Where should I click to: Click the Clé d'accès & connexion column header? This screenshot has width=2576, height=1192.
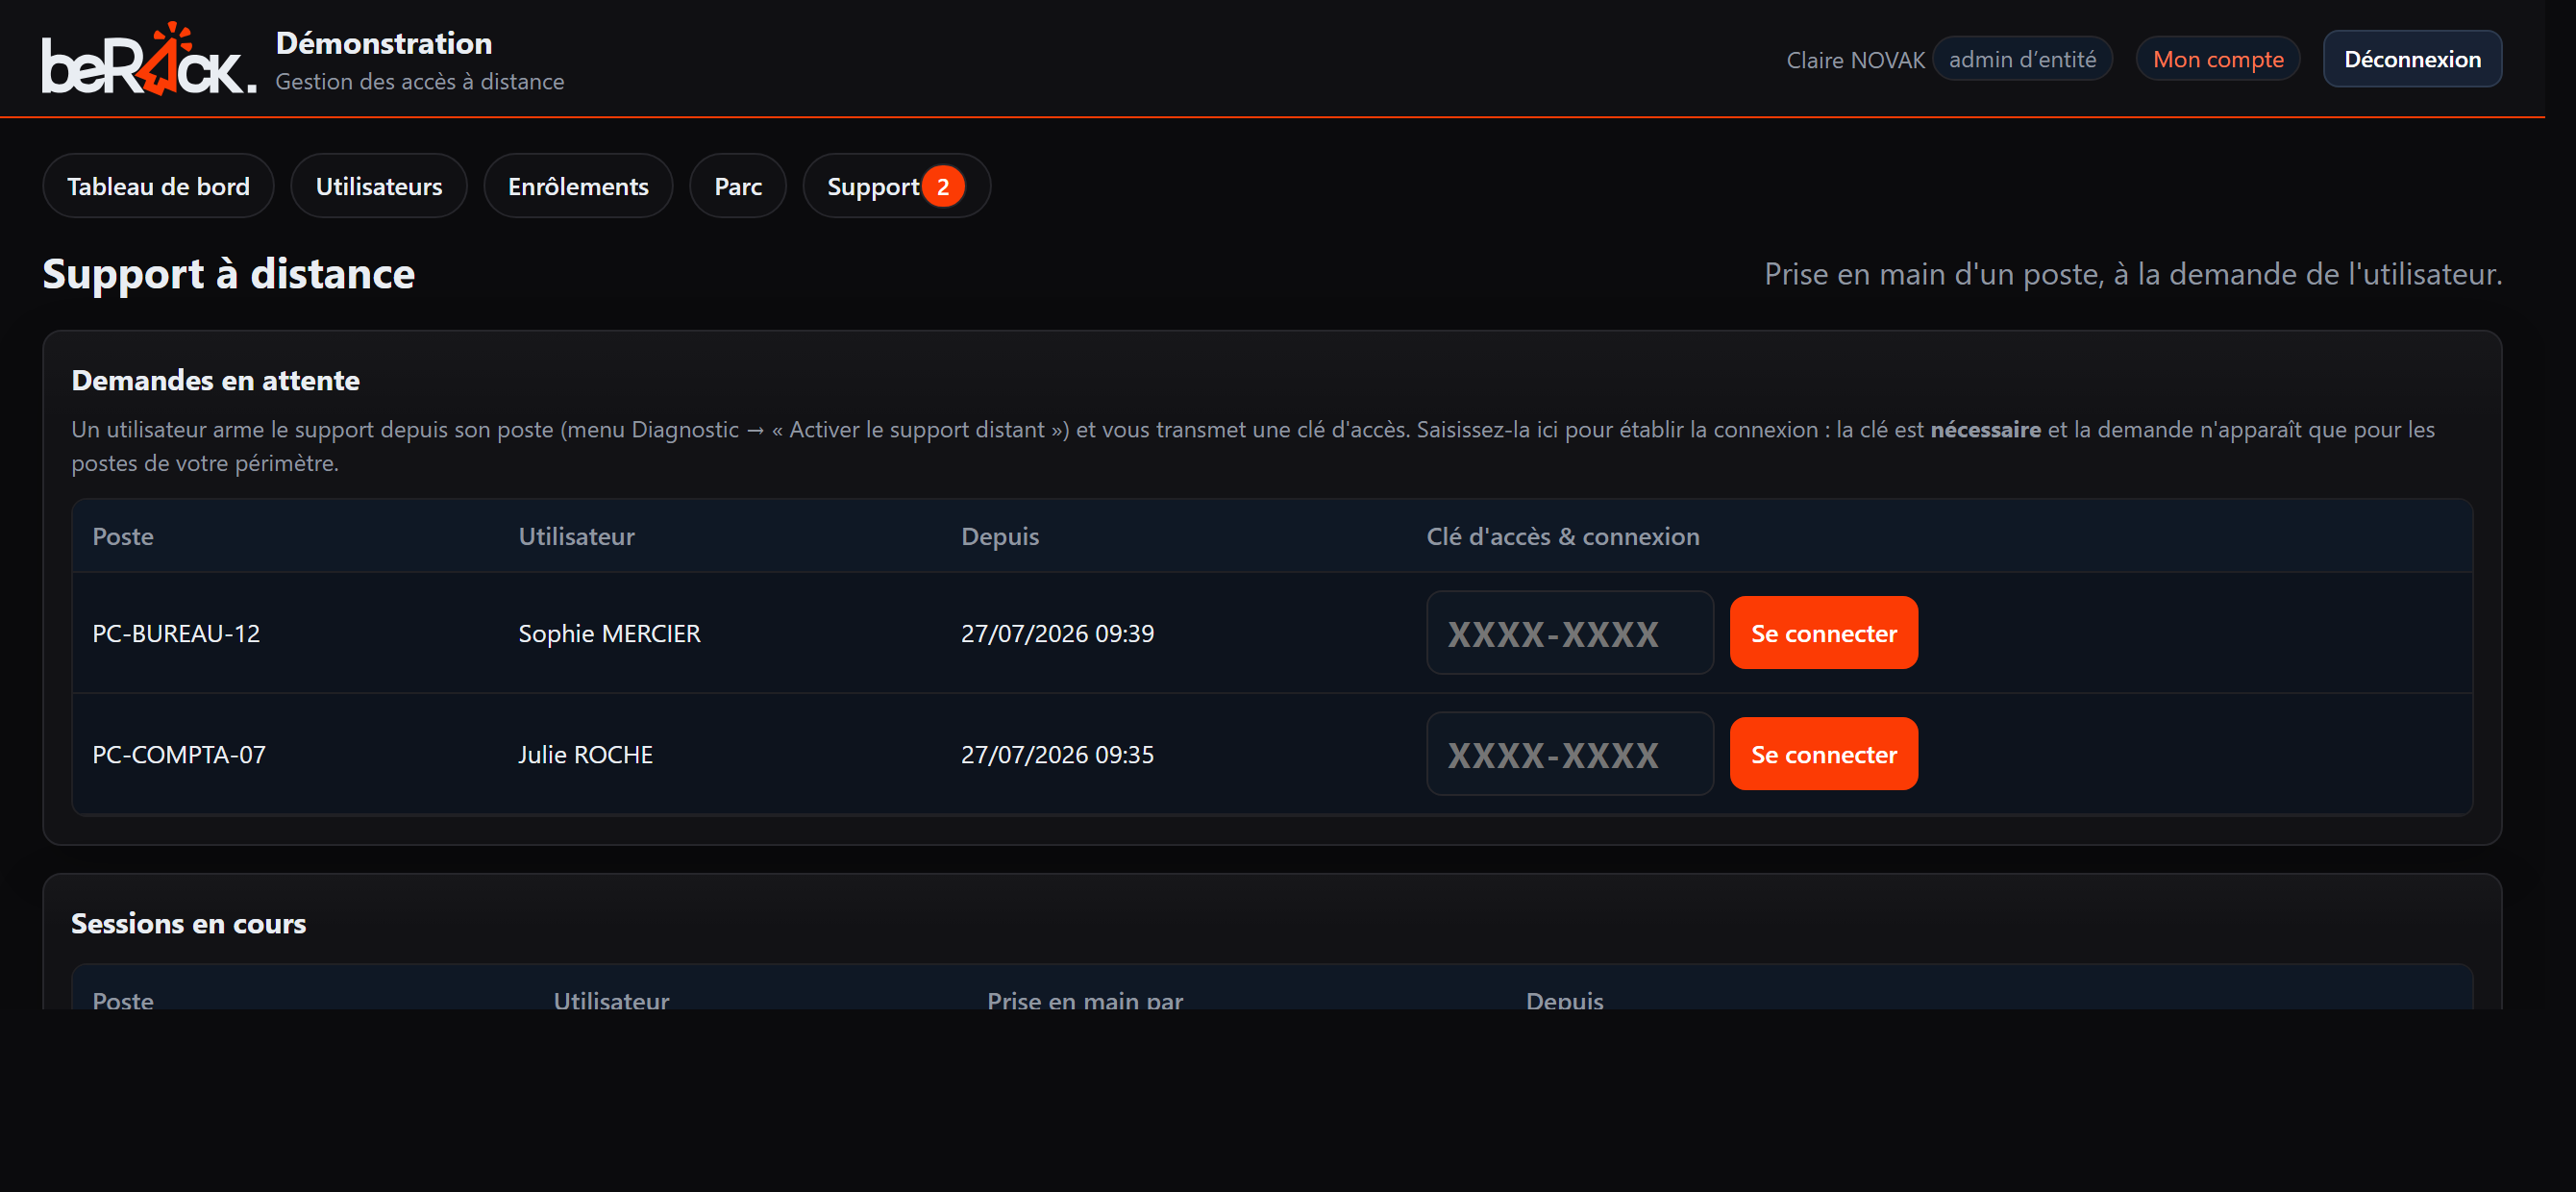click(x=1563, y=536)
